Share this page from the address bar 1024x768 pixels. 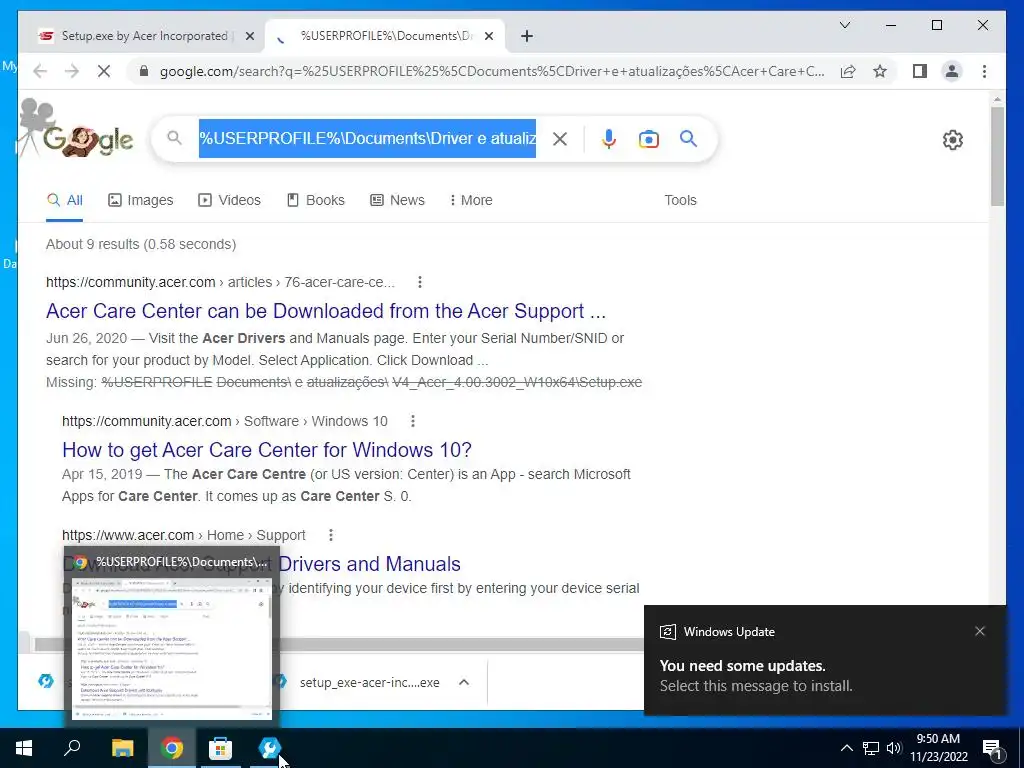(x=848, y=71)
